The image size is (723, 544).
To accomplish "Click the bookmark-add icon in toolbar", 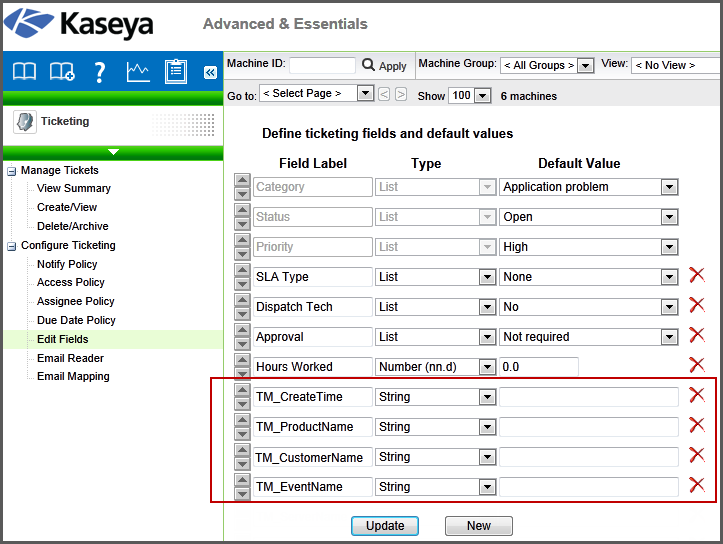I will tap(62, 71).
